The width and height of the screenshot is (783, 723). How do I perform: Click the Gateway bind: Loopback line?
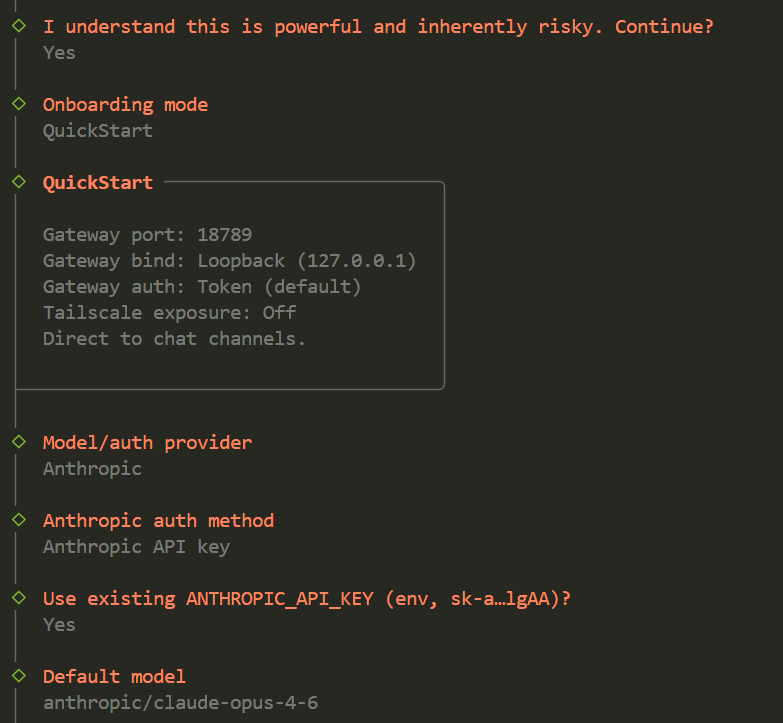coord(229,261)
